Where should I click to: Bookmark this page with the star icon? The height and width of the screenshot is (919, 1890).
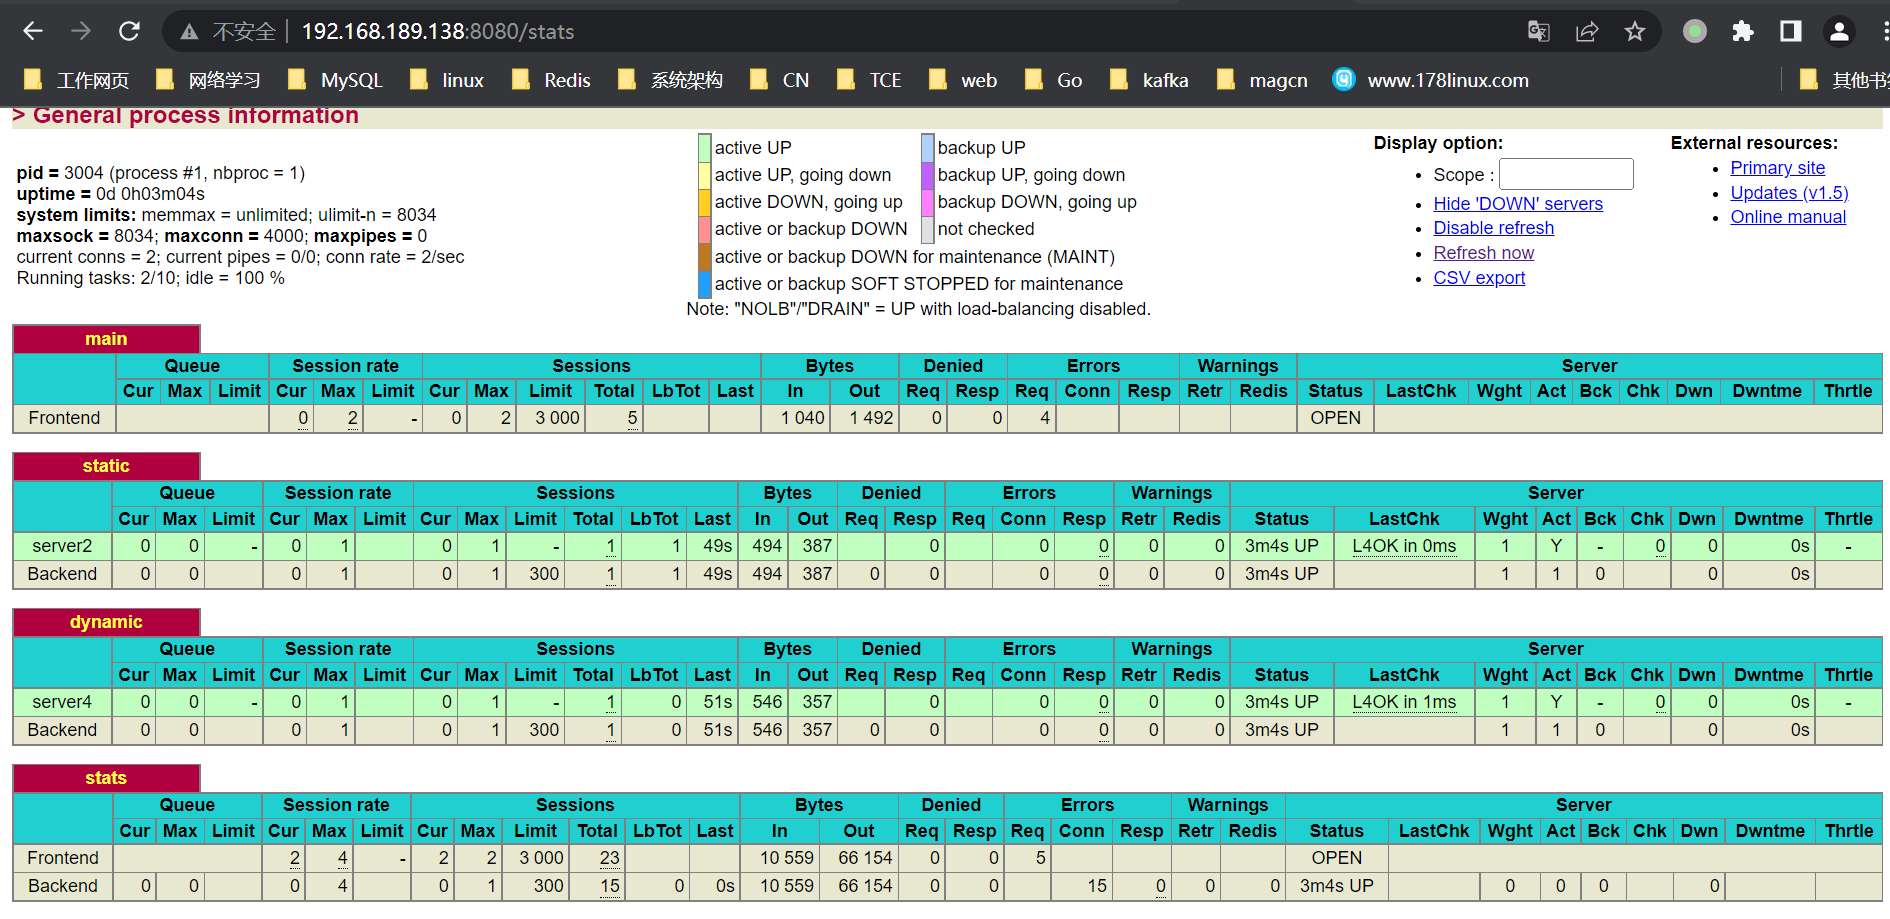tap(1635, 31)
